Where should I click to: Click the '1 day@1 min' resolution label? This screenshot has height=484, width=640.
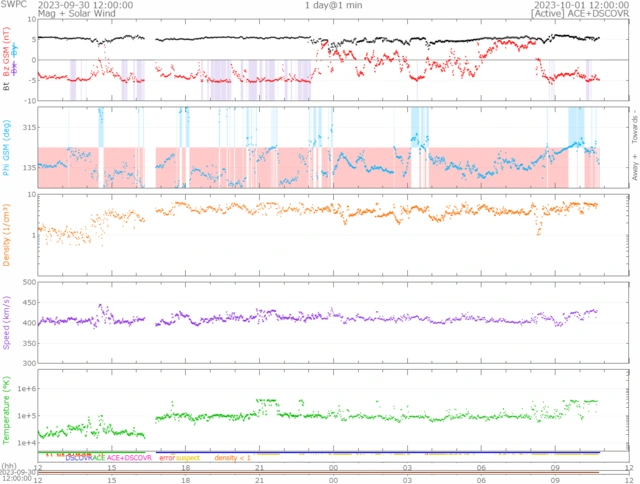pos(333,5)
